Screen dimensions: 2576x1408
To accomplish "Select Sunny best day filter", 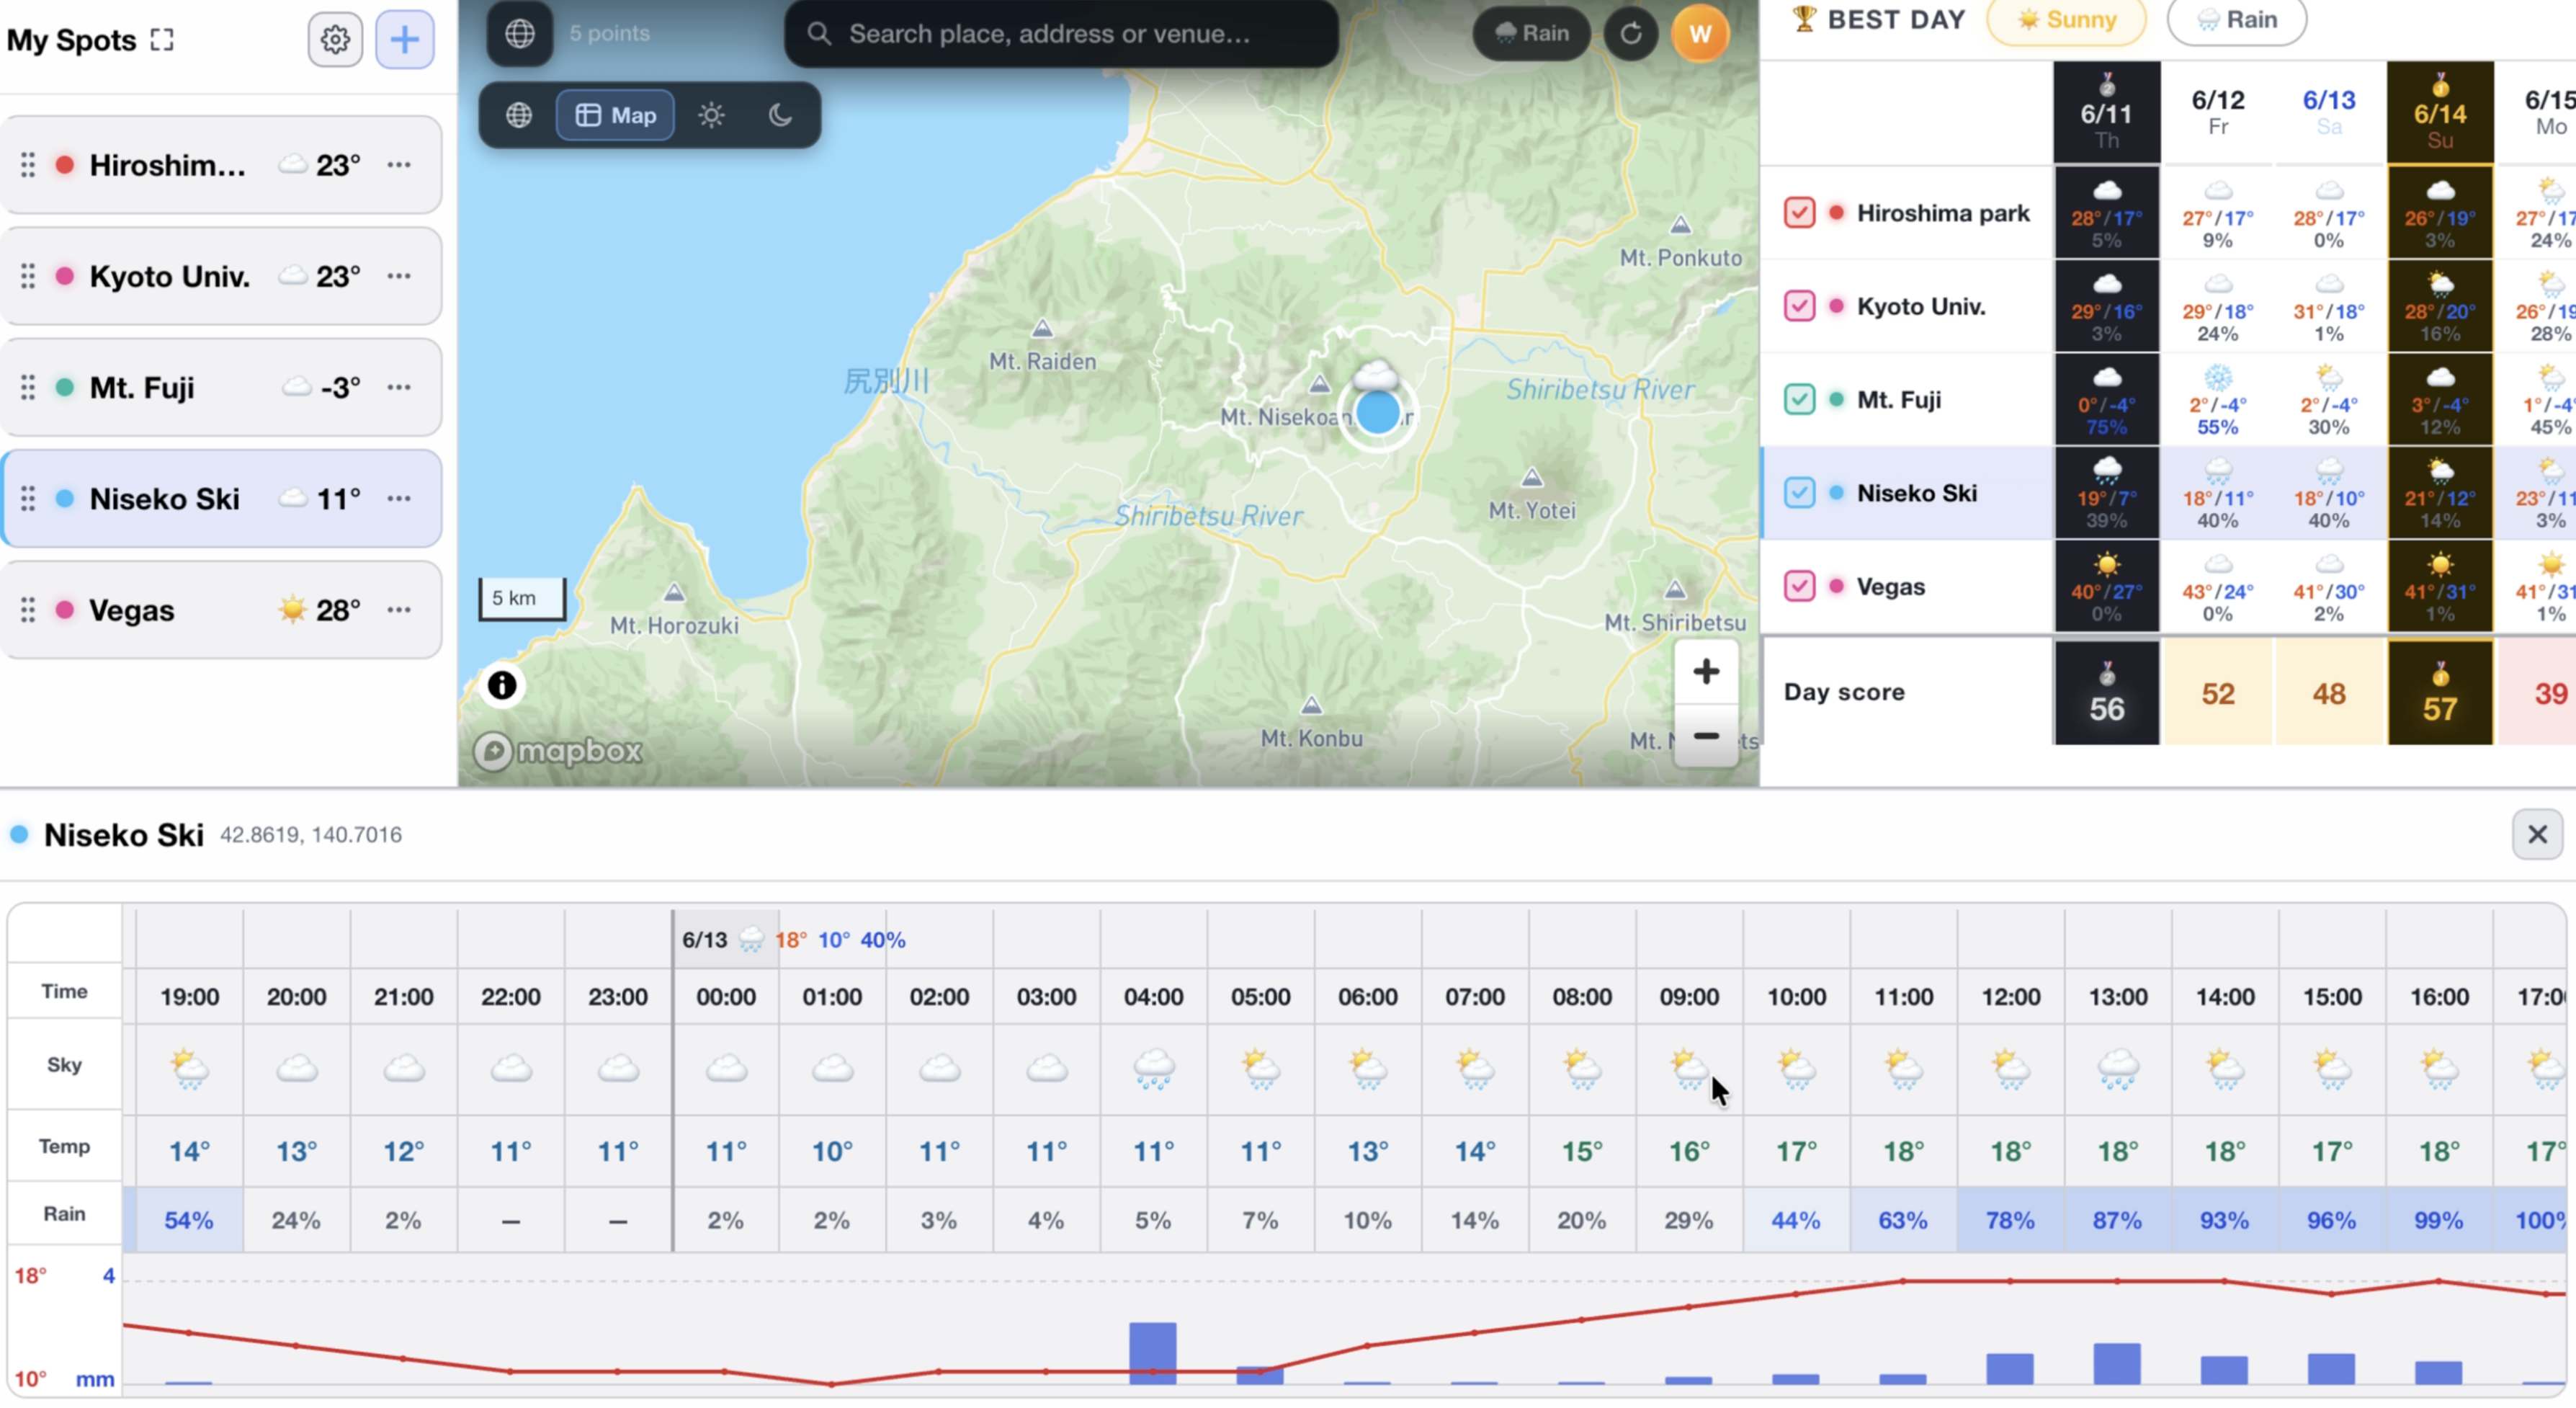I will [2066, 20].
